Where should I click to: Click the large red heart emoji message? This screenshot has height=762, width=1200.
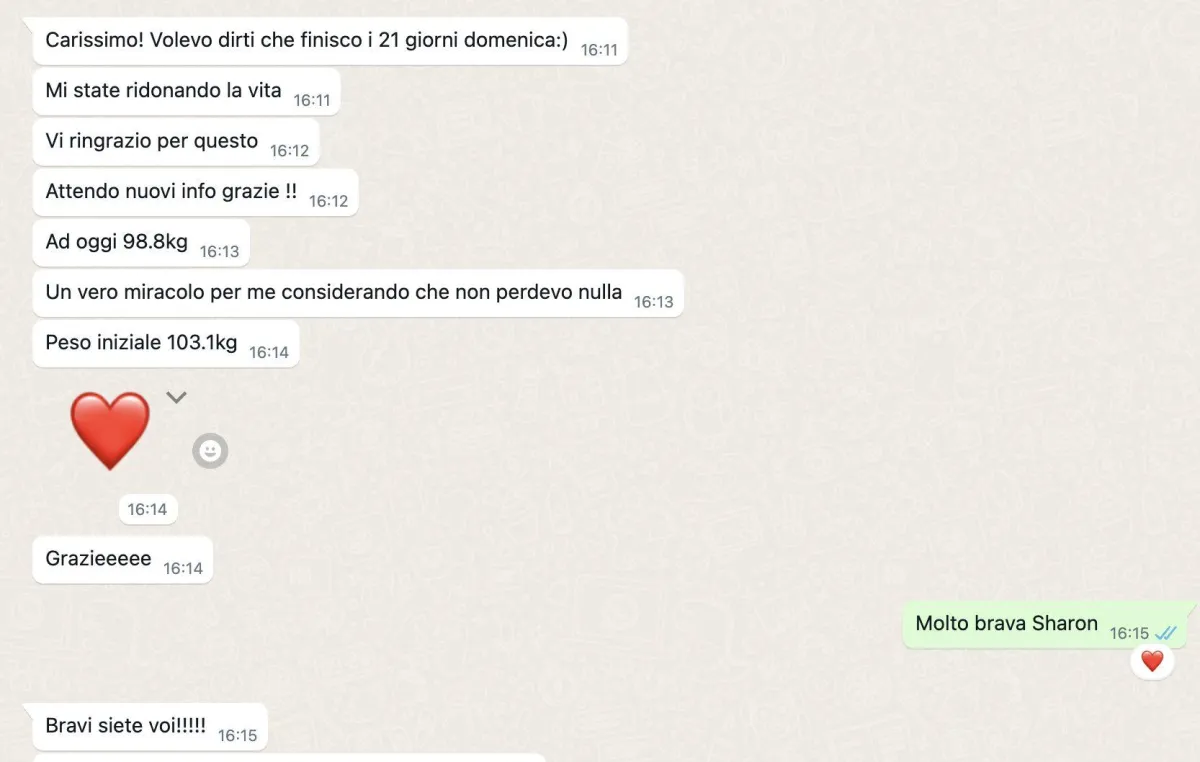click(x=110, y=431)
